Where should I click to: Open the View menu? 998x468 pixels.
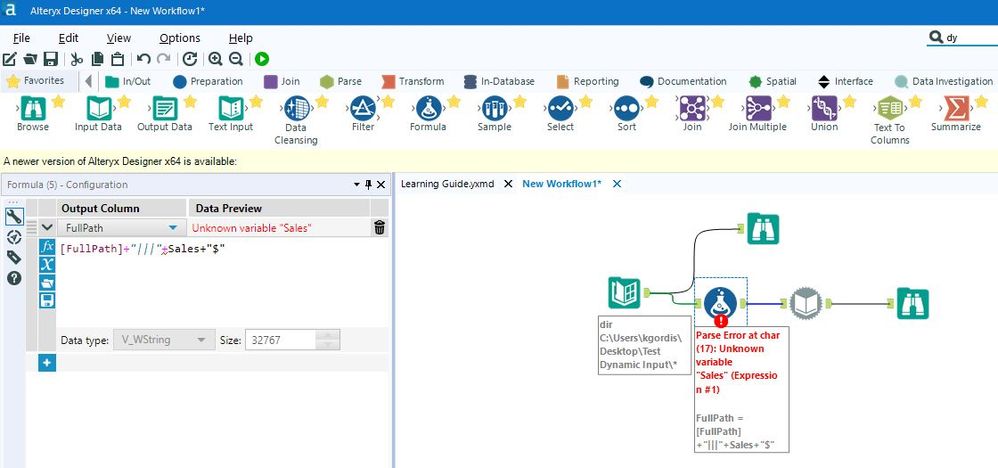click(x=118, y=38)
